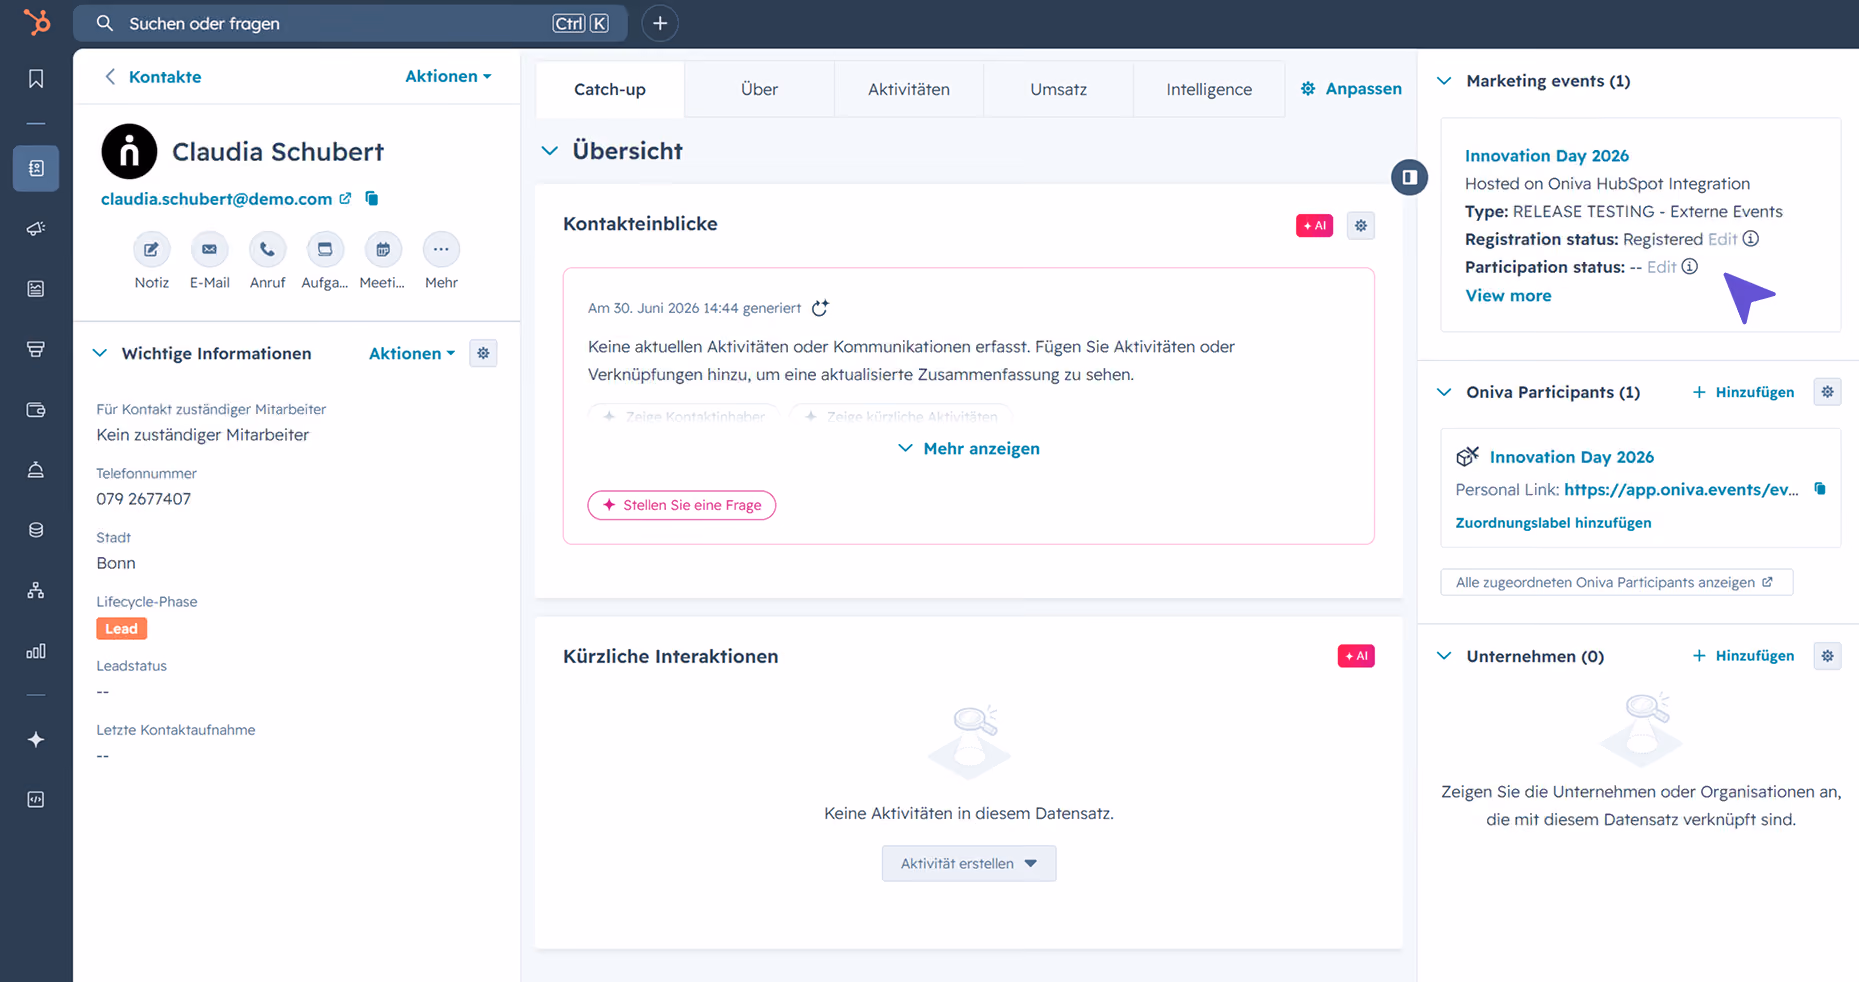Open the Breeze AI sparkle sidebar icon
The height and width of the screenshot is (982, 1859).
tap(36, 739)
